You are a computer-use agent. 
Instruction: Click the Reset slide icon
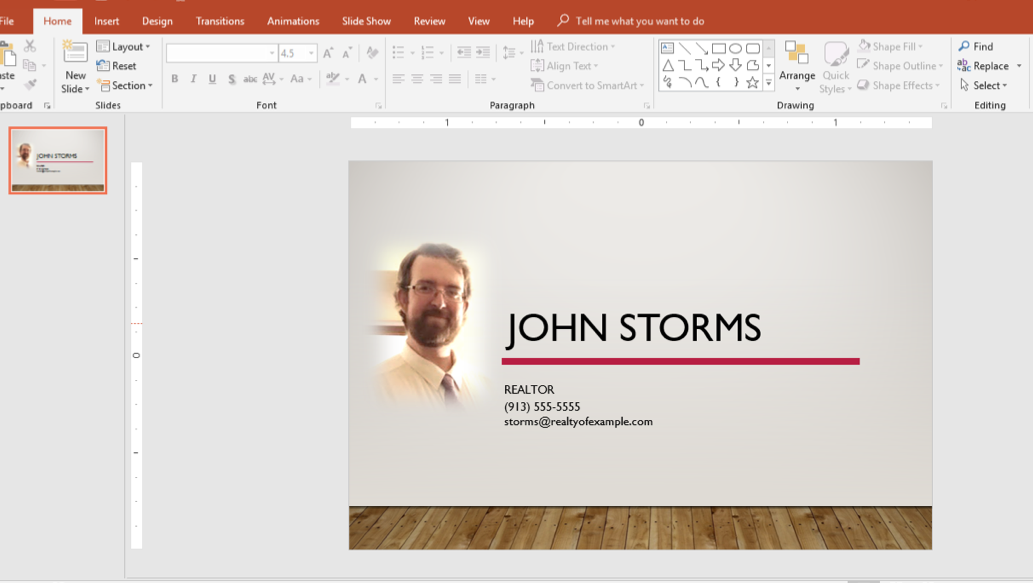coord(116,66)
